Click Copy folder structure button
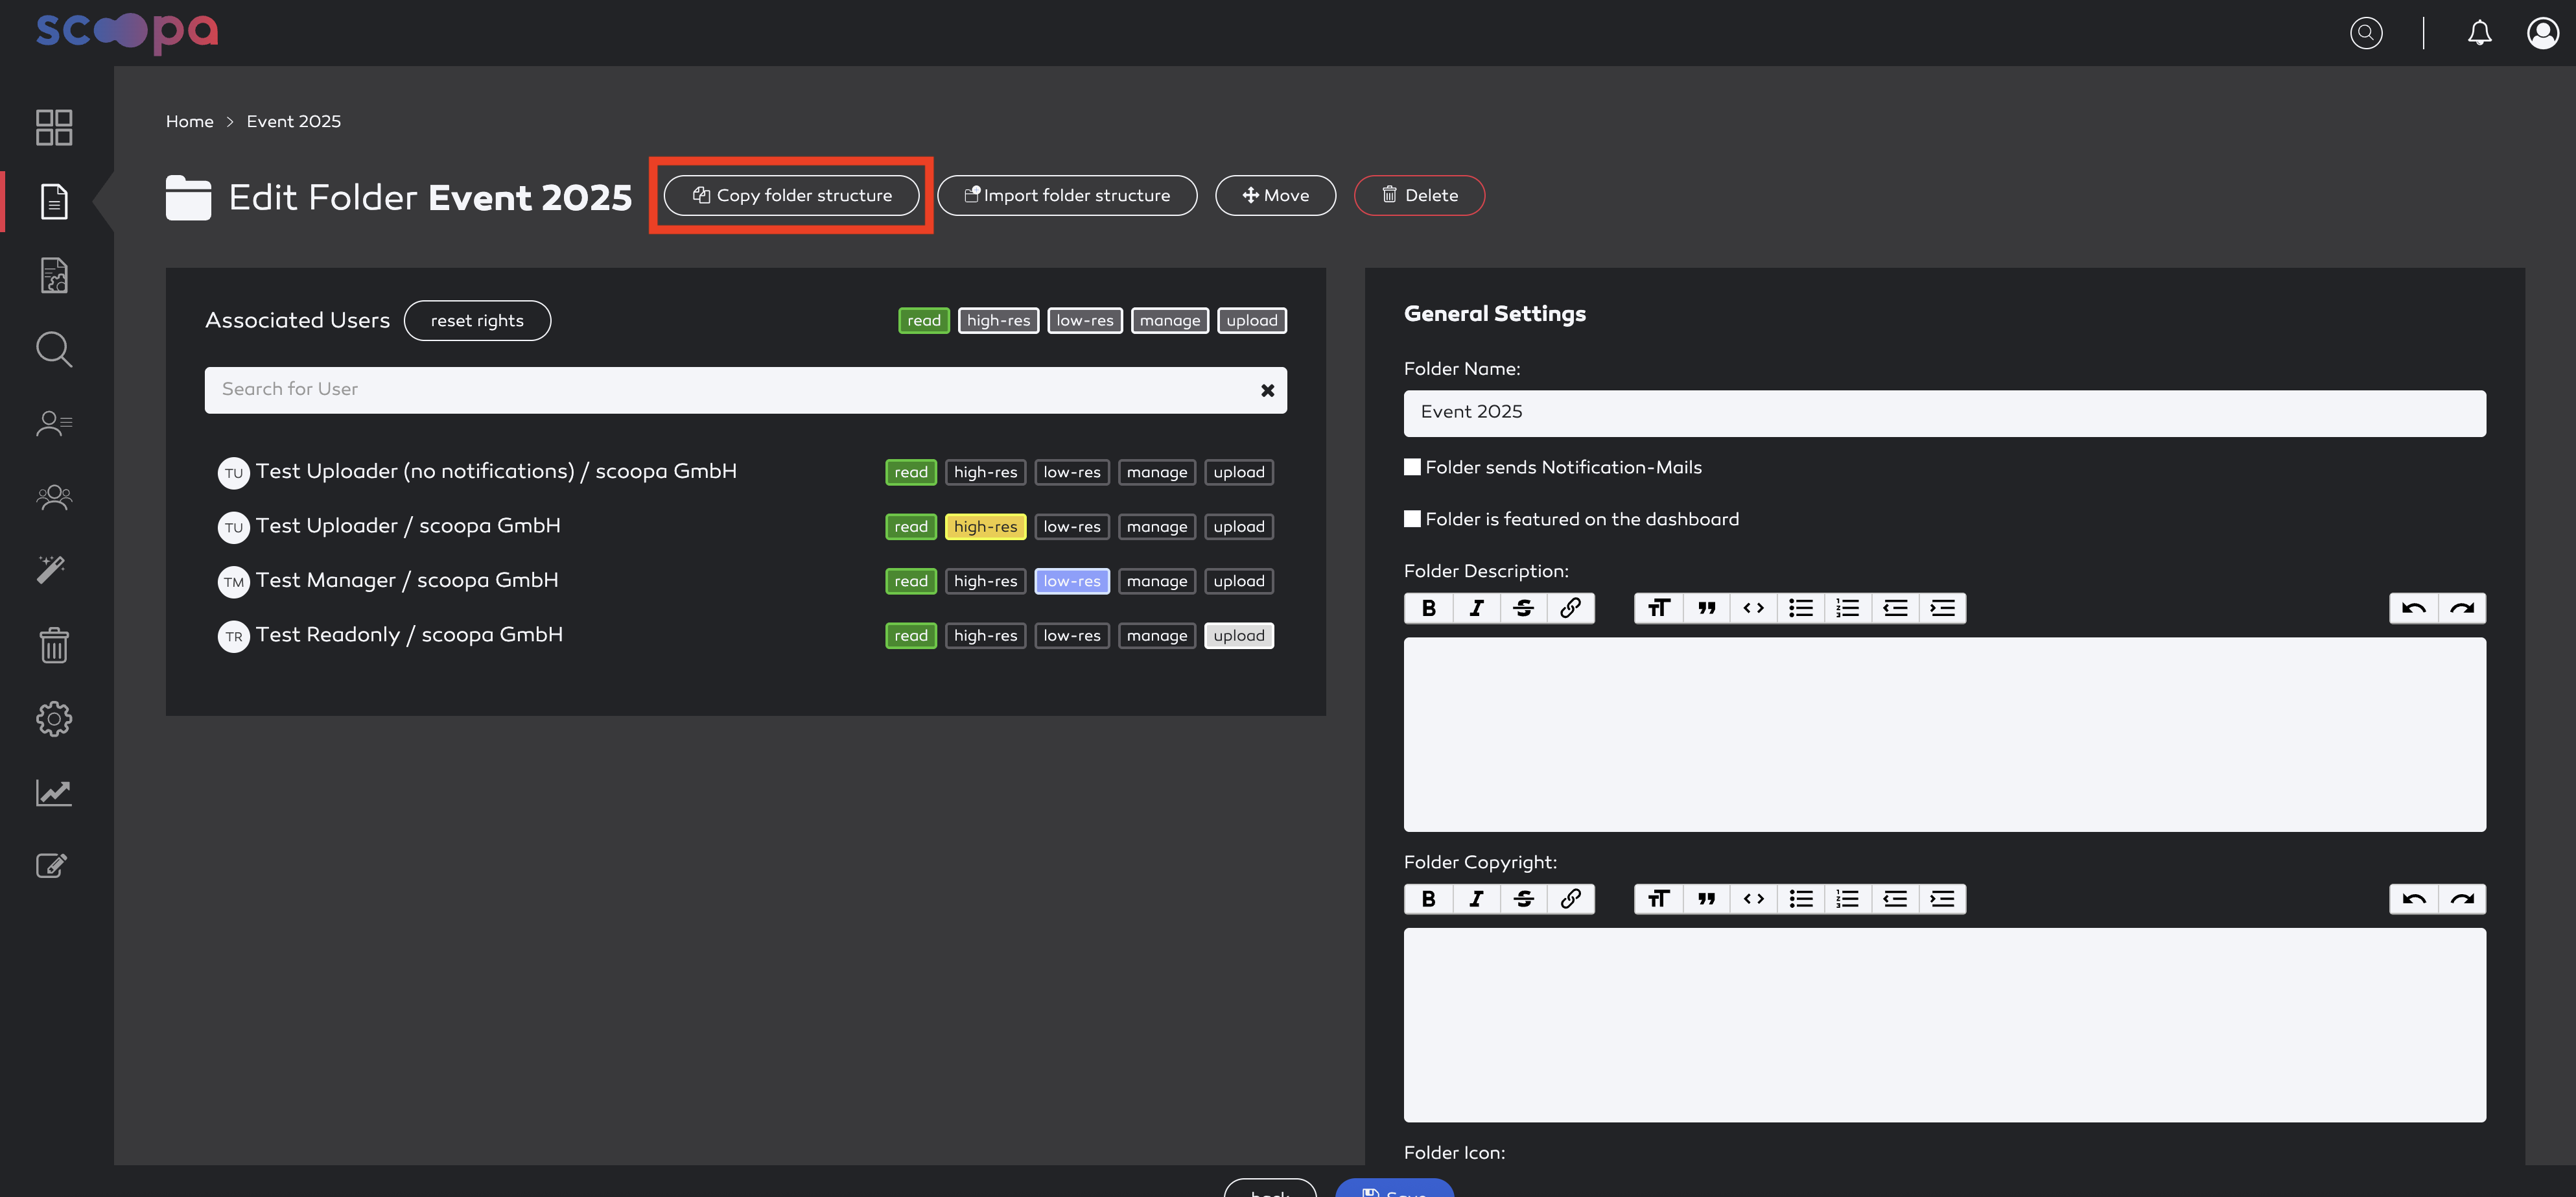 (792, 196)
